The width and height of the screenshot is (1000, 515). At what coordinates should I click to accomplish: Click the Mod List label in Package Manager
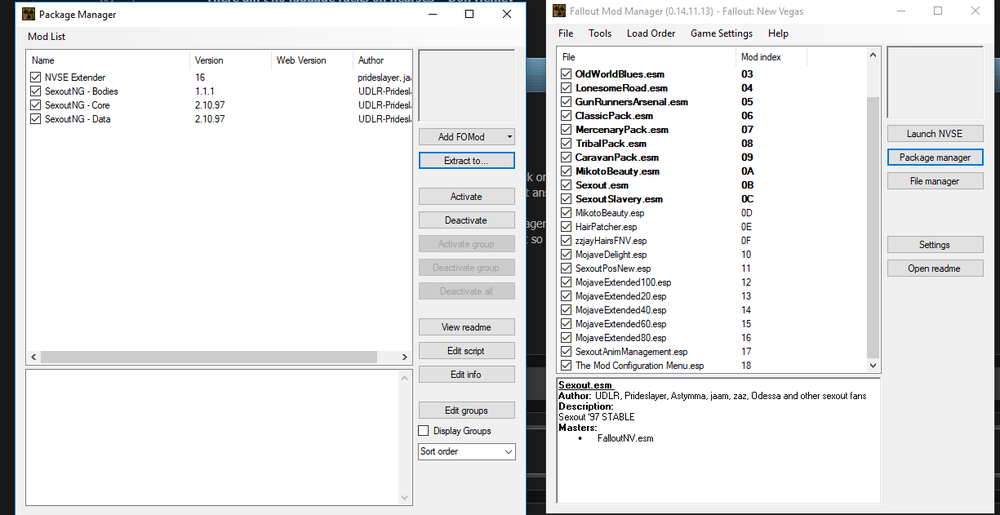click(x=47, y=37)
